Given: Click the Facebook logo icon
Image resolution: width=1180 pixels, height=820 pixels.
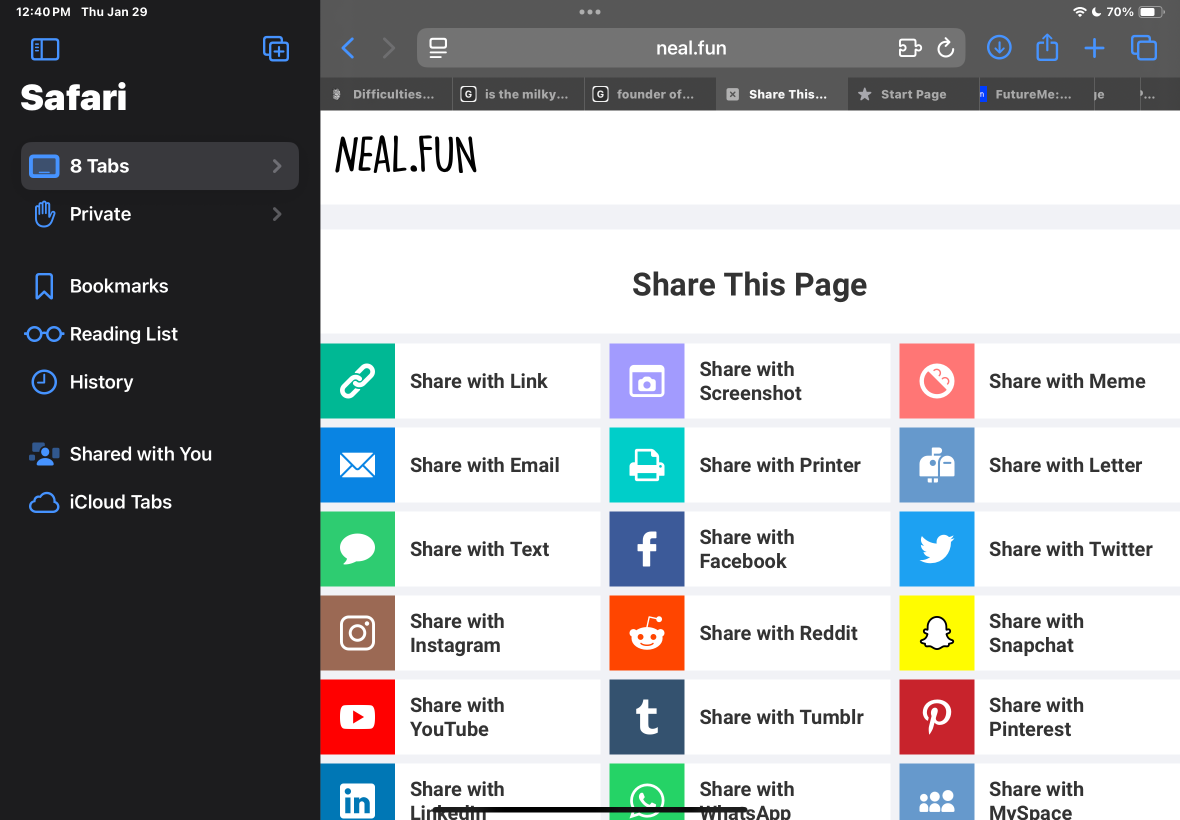Looking at the screenshot, I should pyautogui.click(x=646, y=549).
